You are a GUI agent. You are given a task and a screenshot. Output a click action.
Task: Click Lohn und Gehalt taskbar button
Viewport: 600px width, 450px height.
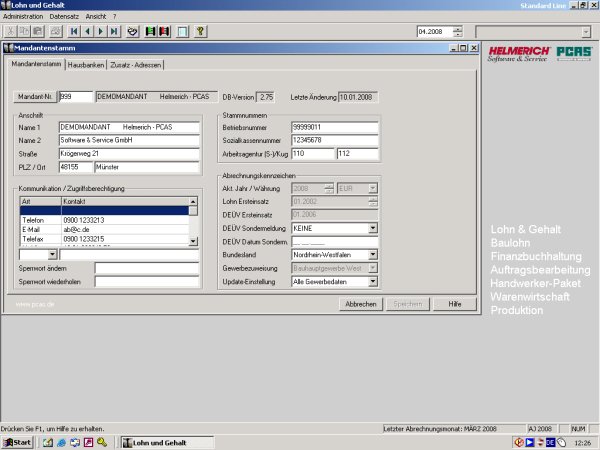click(167, 443)
